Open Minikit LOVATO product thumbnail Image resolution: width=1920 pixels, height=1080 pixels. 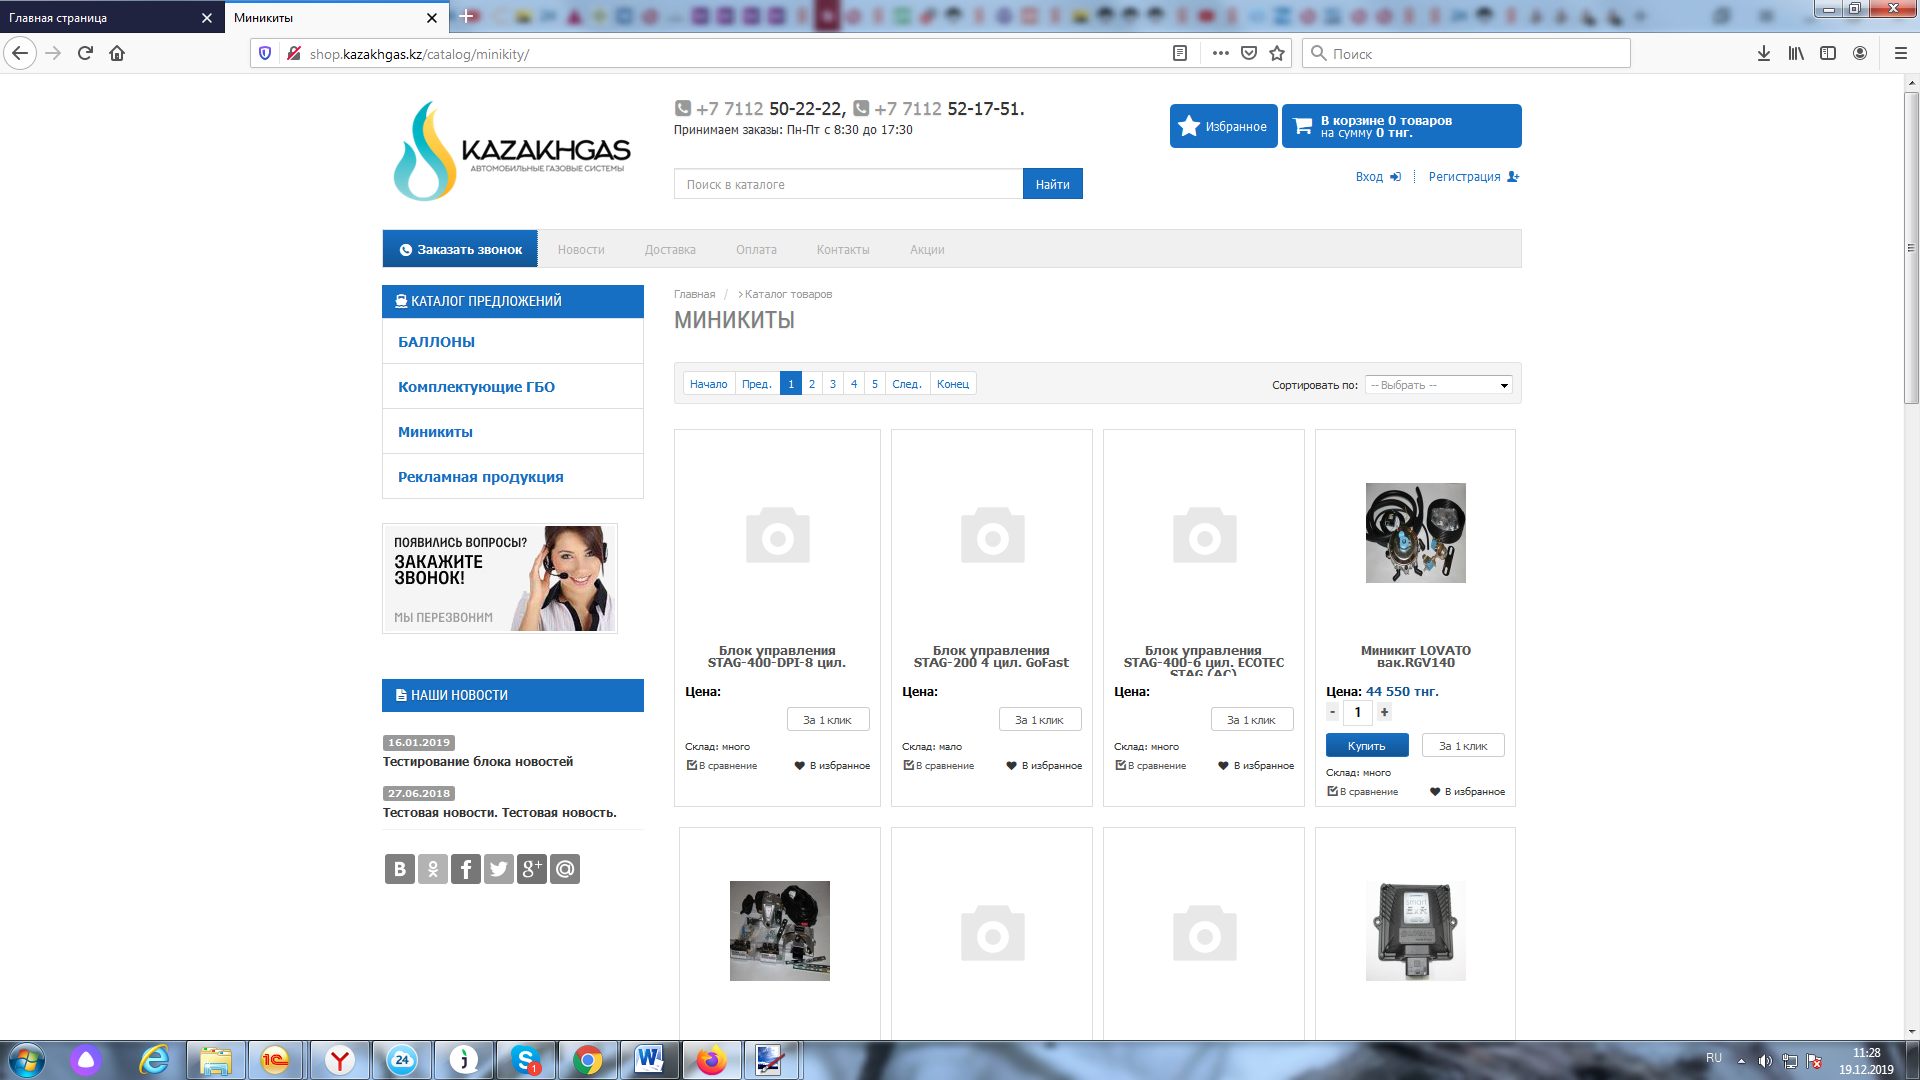pyautogui.click(x=1416, y=533)
